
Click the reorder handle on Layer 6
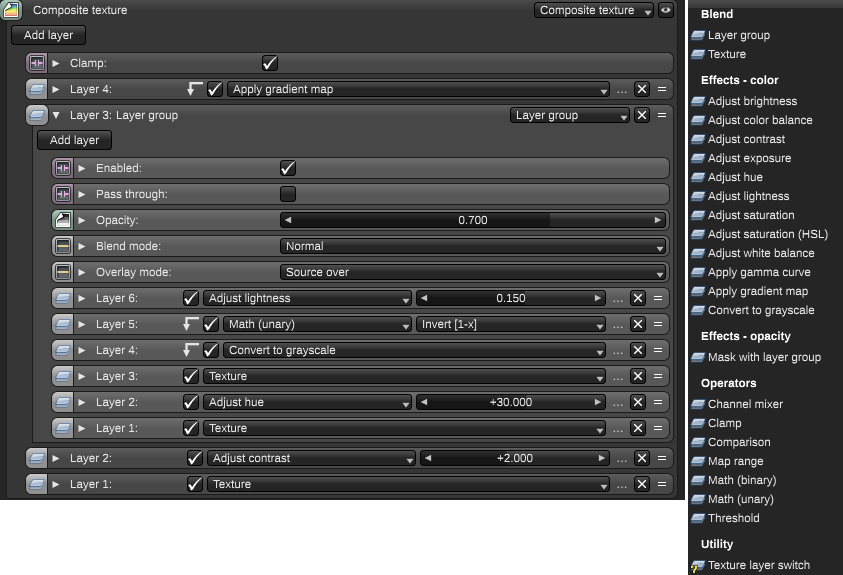pos(658,298)
